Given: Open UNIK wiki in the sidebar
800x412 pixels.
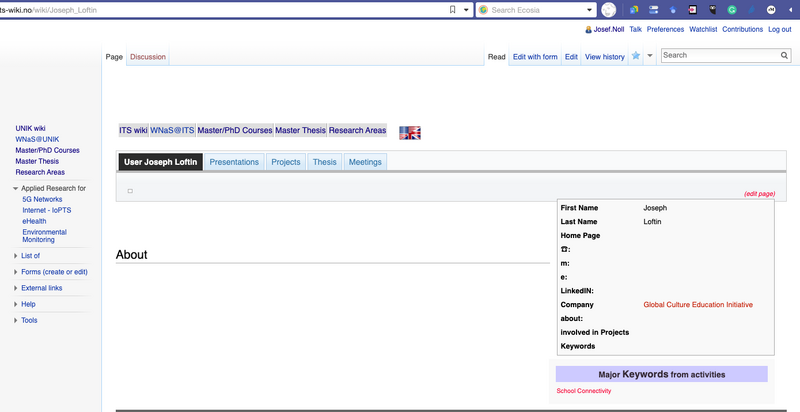Looking at the screenshot, I should click(30, 128).
